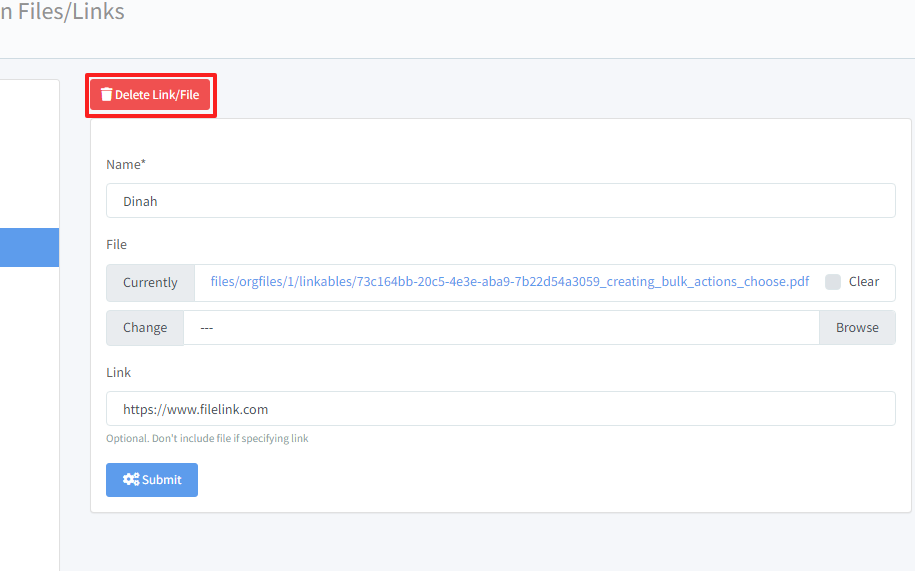Click the empty file chooser field
Screen dimensions: 915x580
click(x=500, y=328)
